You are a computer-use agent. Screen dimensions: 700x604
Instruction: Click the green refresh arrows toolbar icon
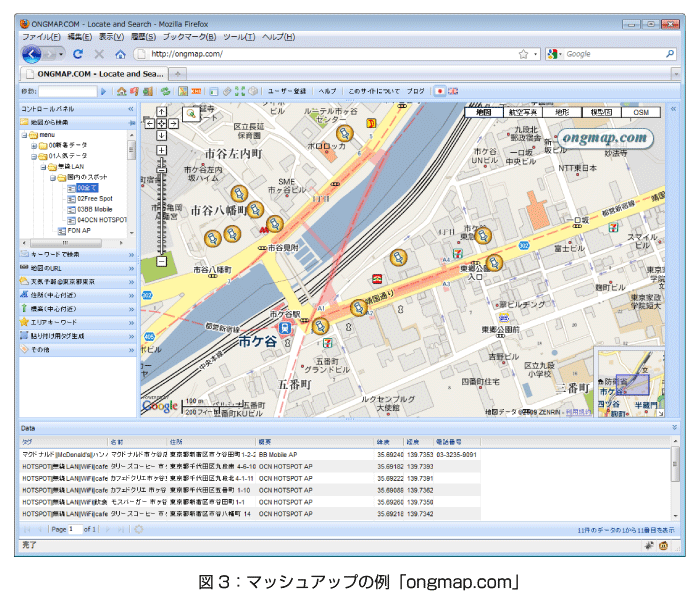(x=166, y=92)
